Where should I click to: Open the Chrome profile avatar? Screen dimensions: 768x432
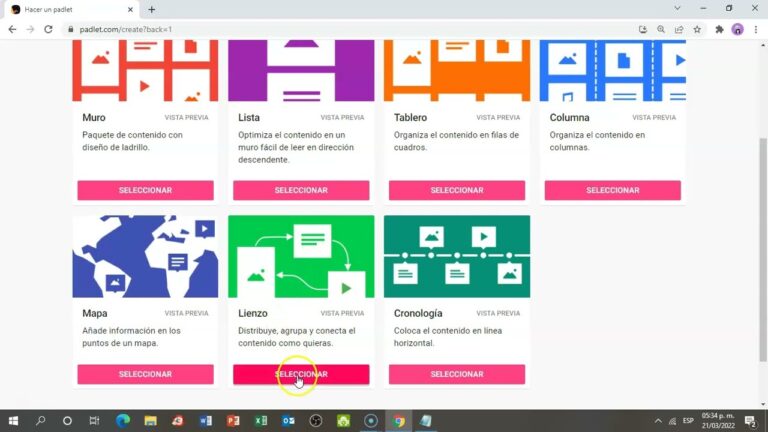click(737, 29)
